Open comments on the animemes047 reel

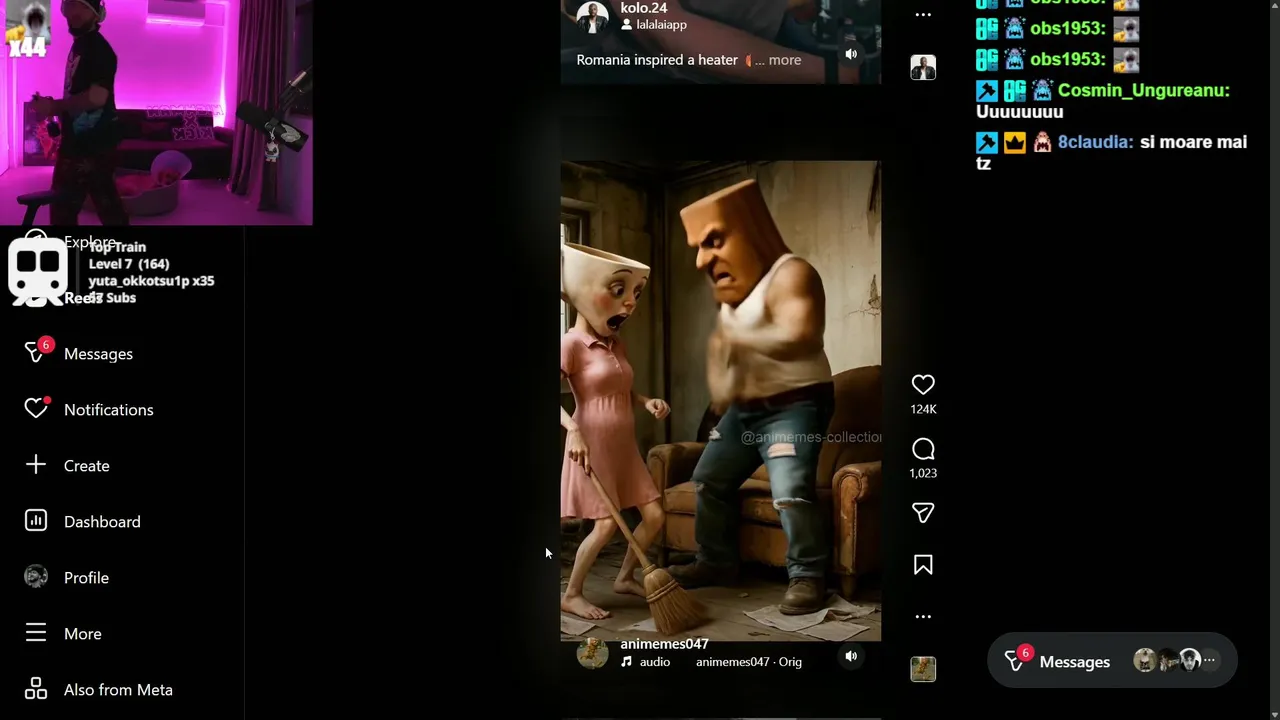coord(923,449)
